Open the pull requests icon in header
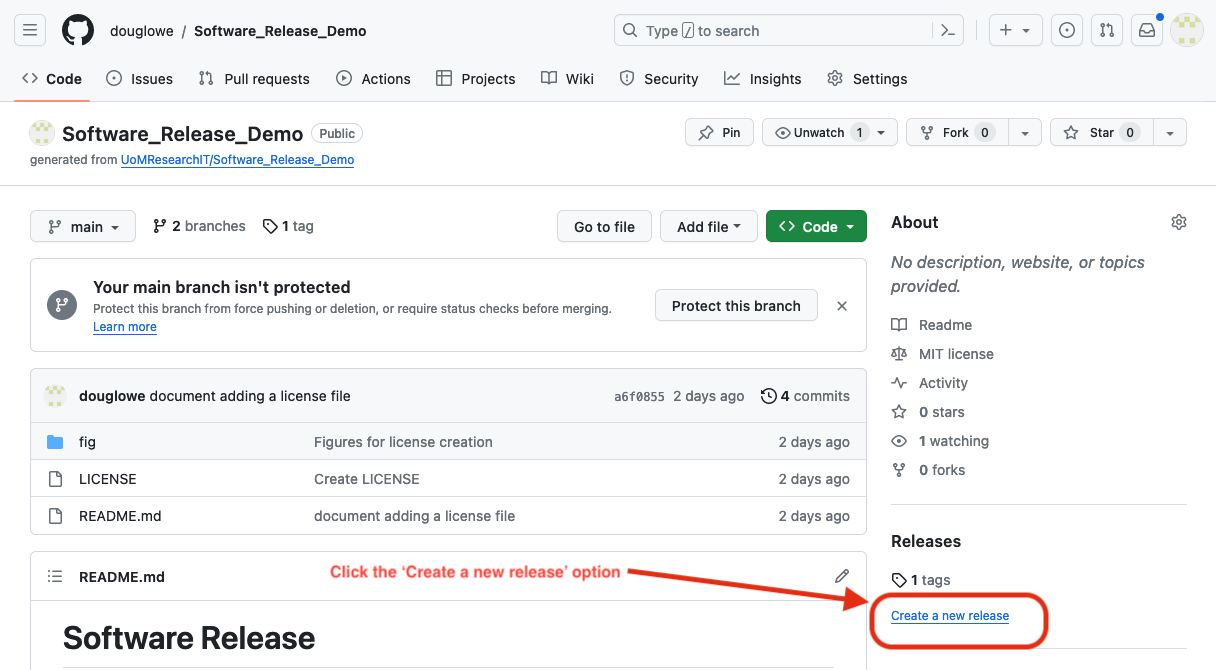Screen dimensions: 1216x670 [x=1107, y=31]
